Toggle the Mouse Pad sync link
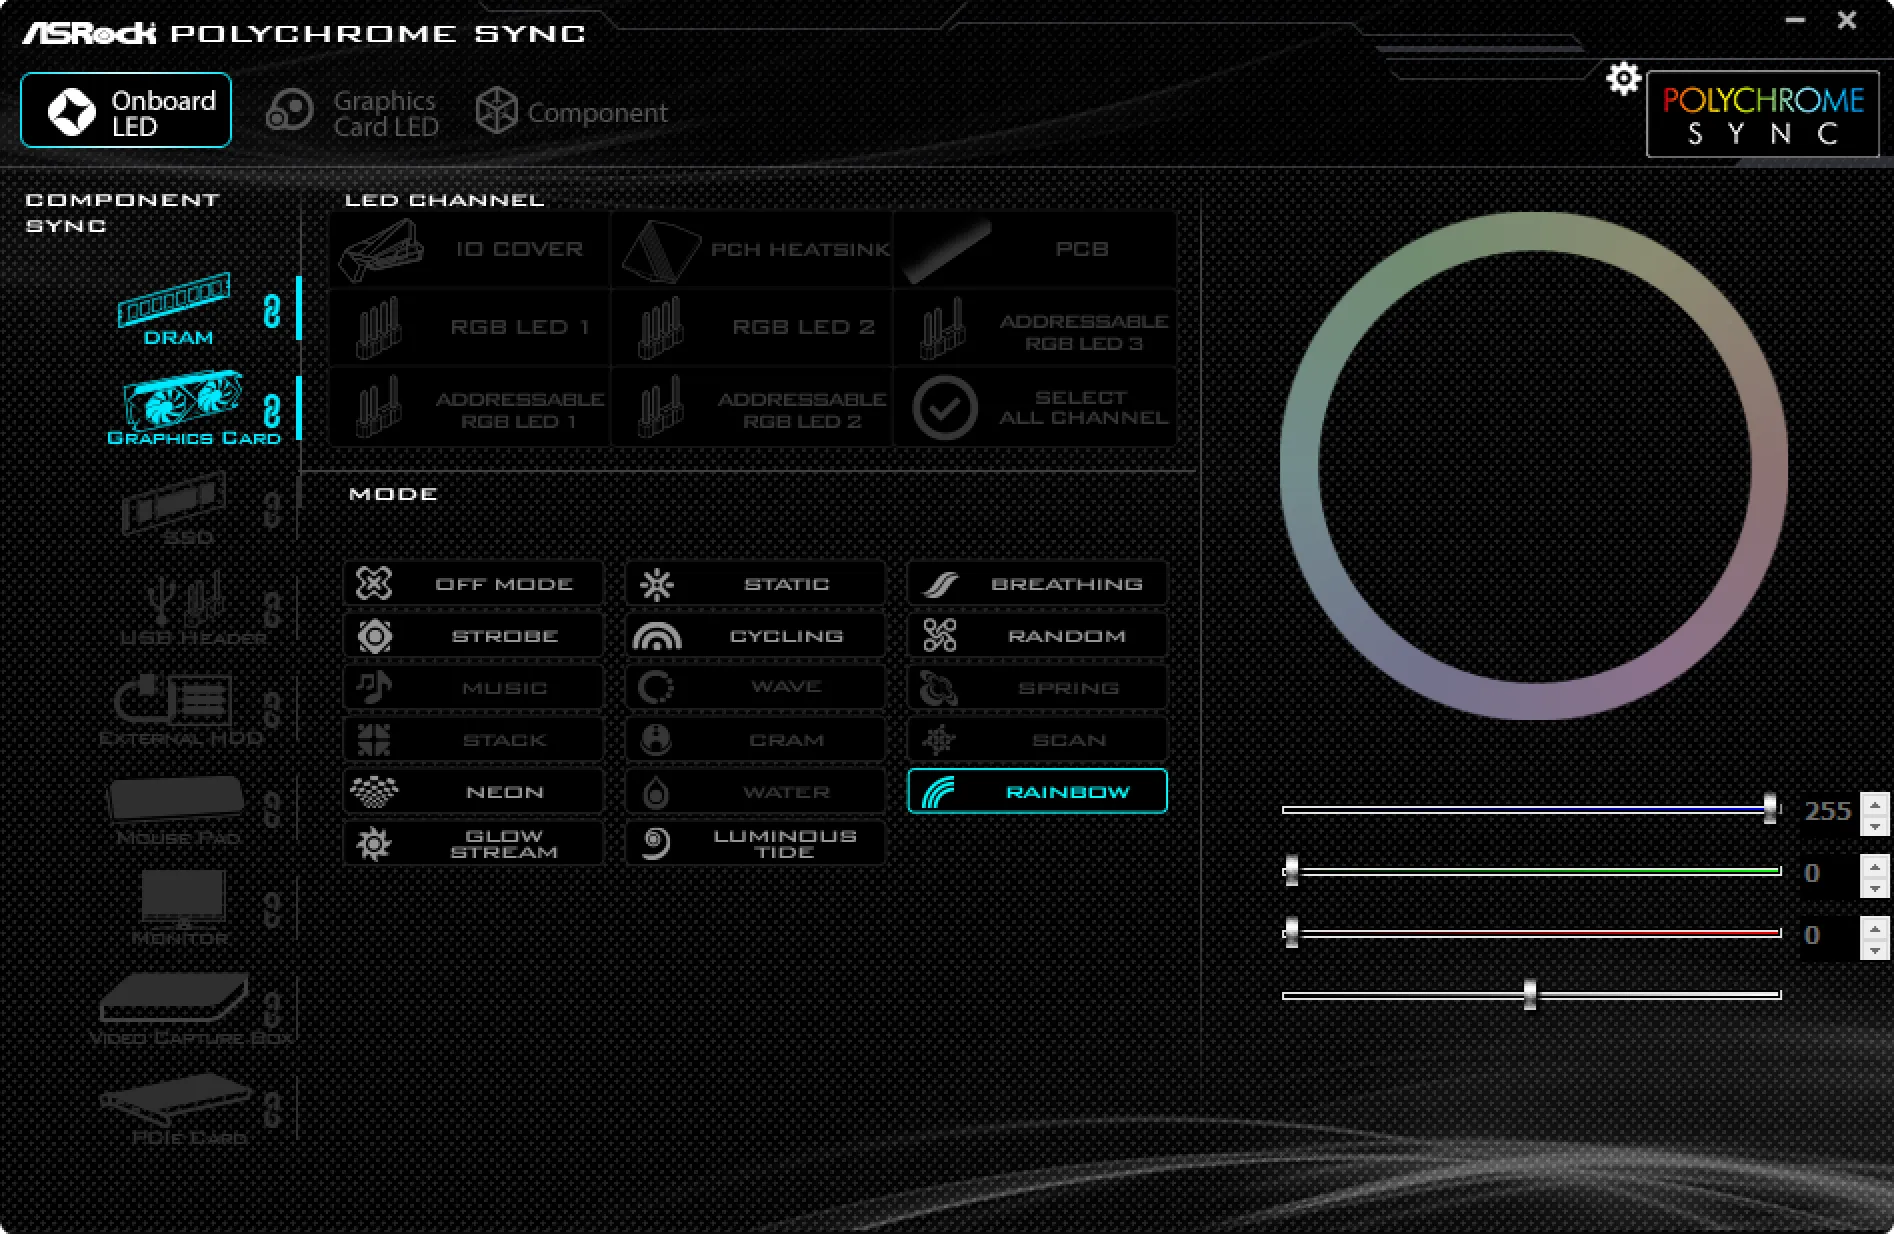 pos(271,809)
